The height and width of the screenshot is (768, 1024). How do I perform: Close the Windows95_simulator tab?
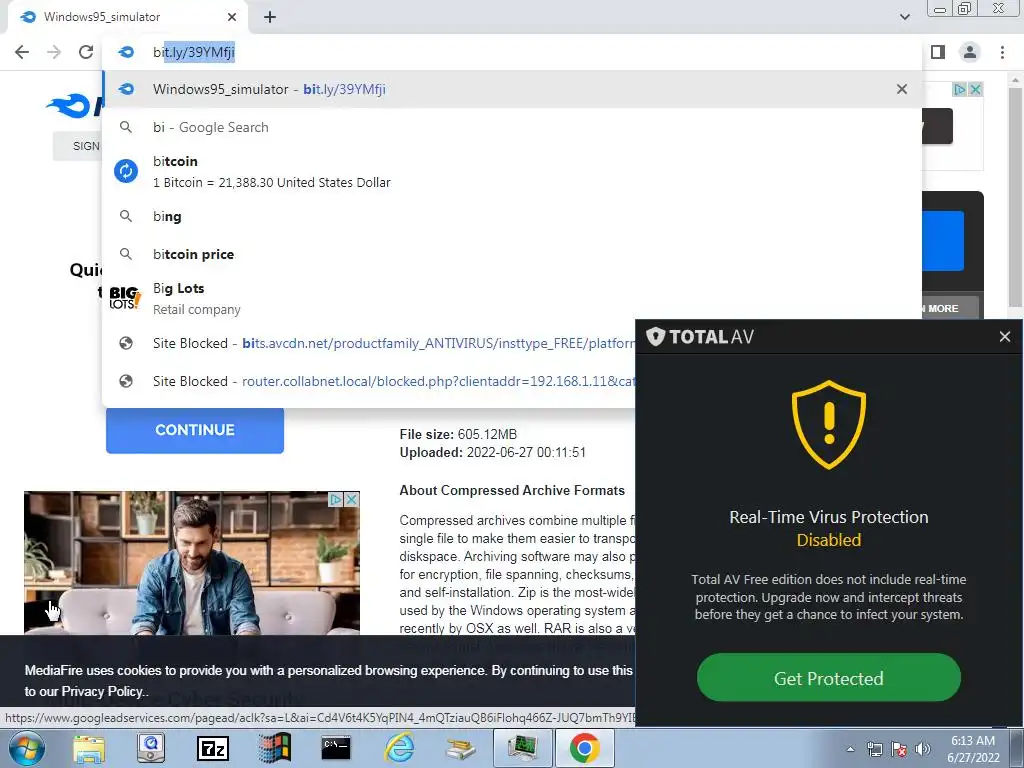tap(232, 17)
